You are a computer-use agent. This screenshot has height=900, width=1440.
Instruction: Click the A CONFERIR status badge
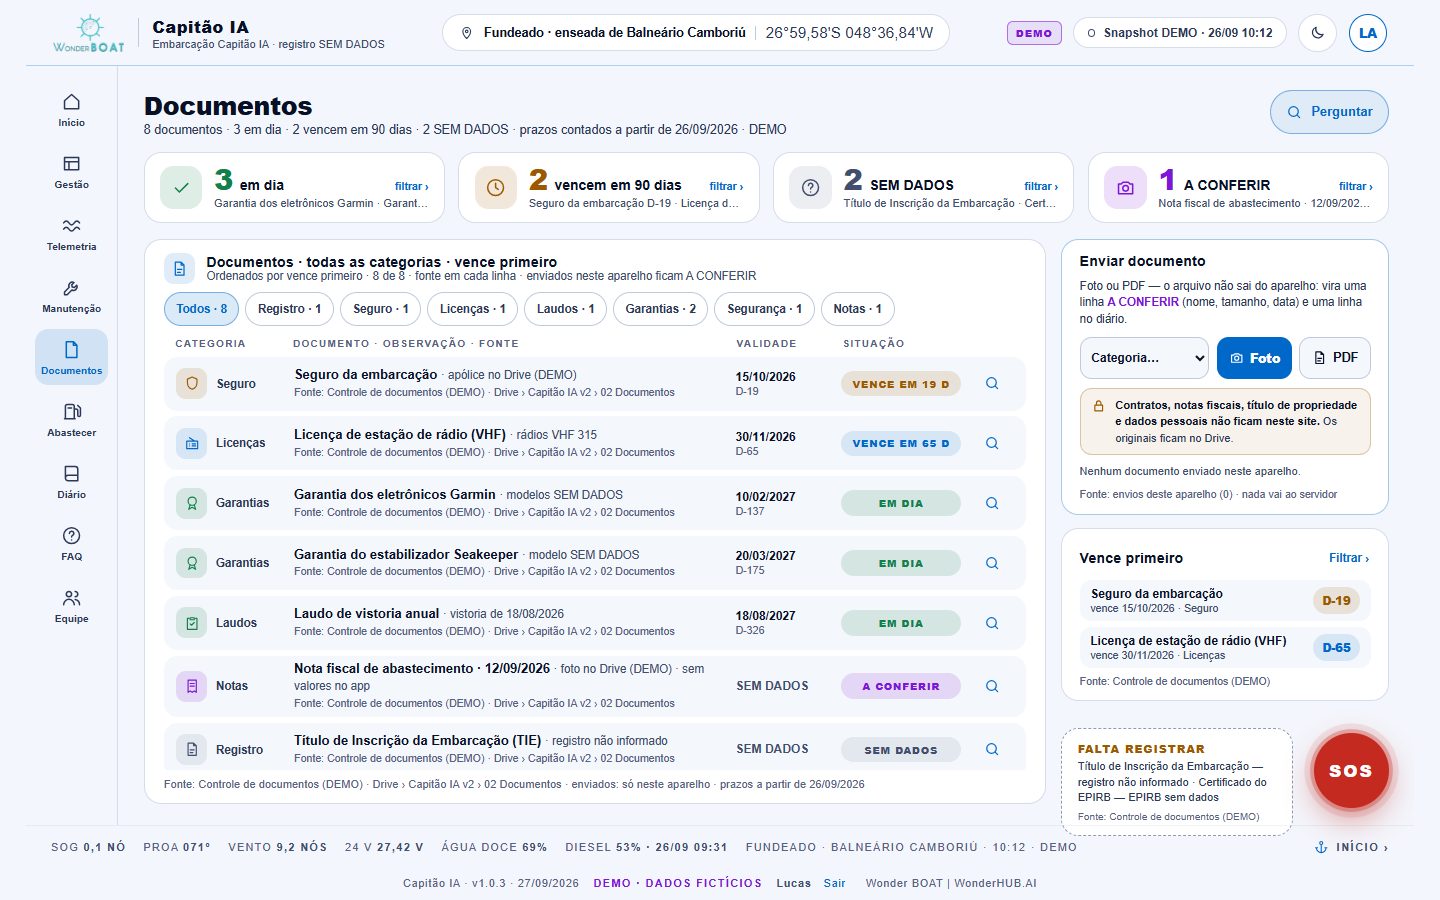tap(901, 686)
